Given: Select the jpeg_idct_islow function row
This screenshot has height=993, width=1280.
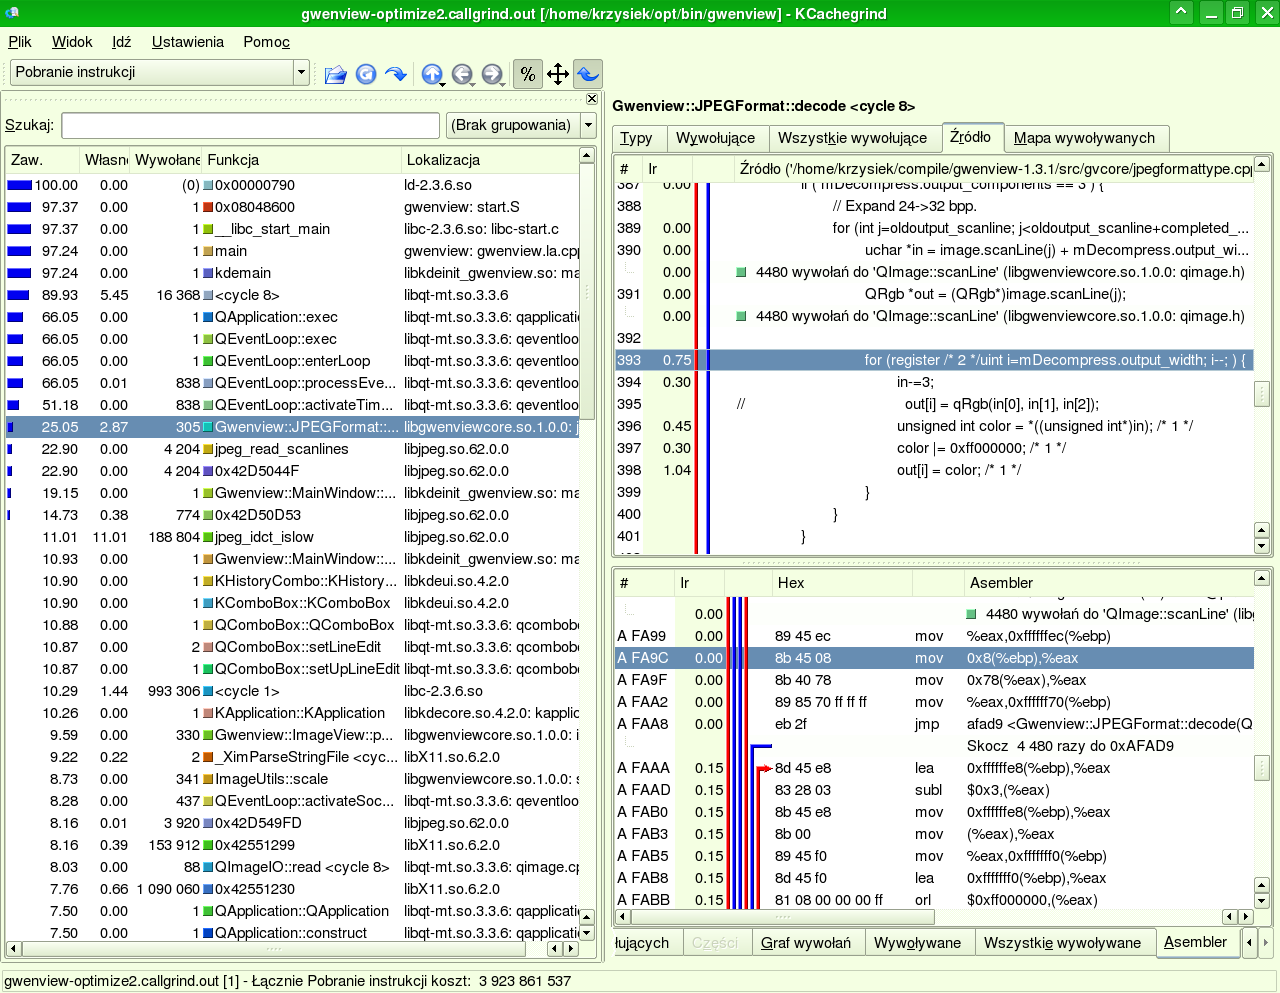Looking at the screenshot, I should pos(264,537).
